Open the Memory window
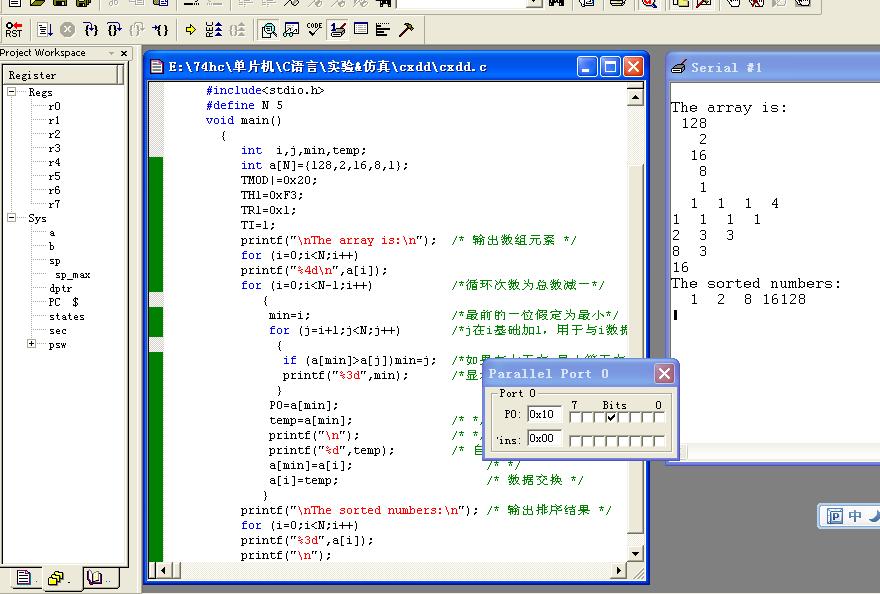Screen dimensions: 880x594 (x=361, y=30)
